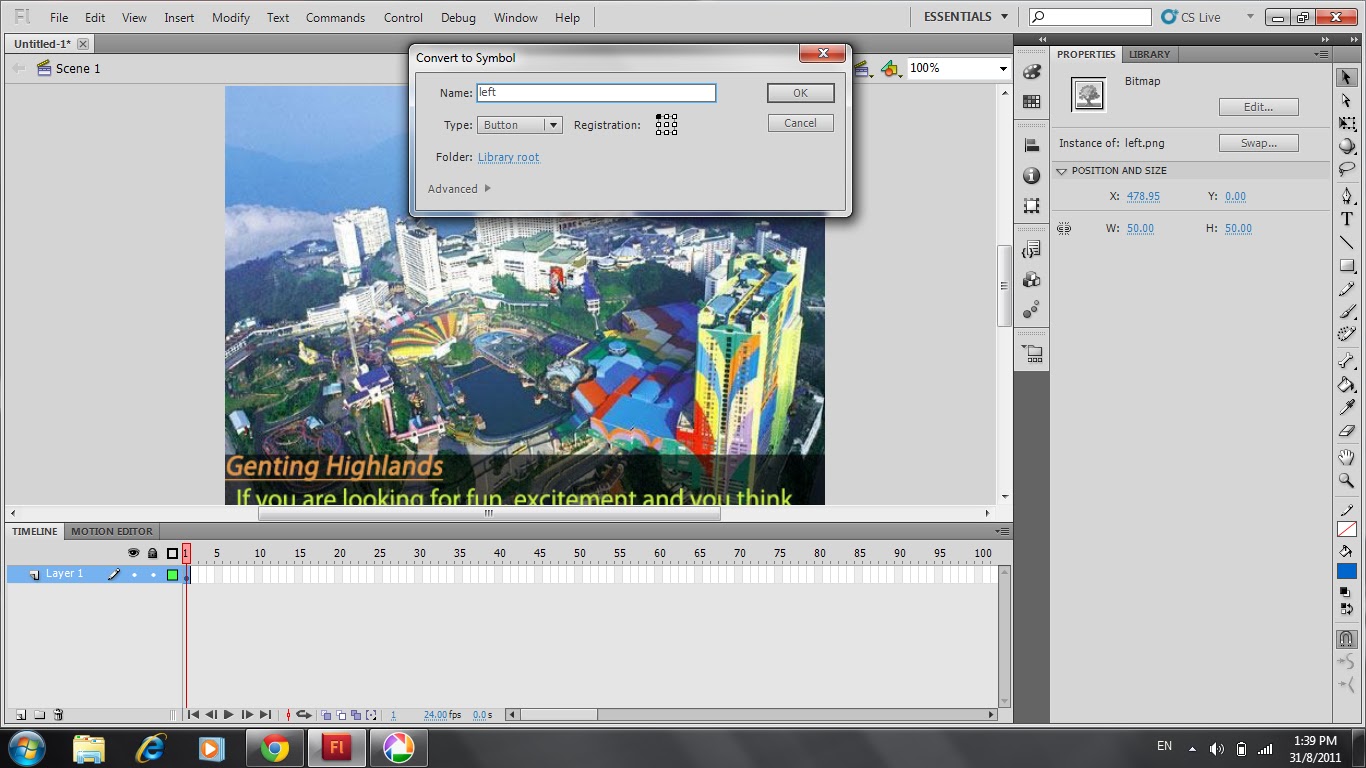Screen dimensions: 1366x768
Task: Open the Project panel icon
Action: click(x=1032, y=353)
